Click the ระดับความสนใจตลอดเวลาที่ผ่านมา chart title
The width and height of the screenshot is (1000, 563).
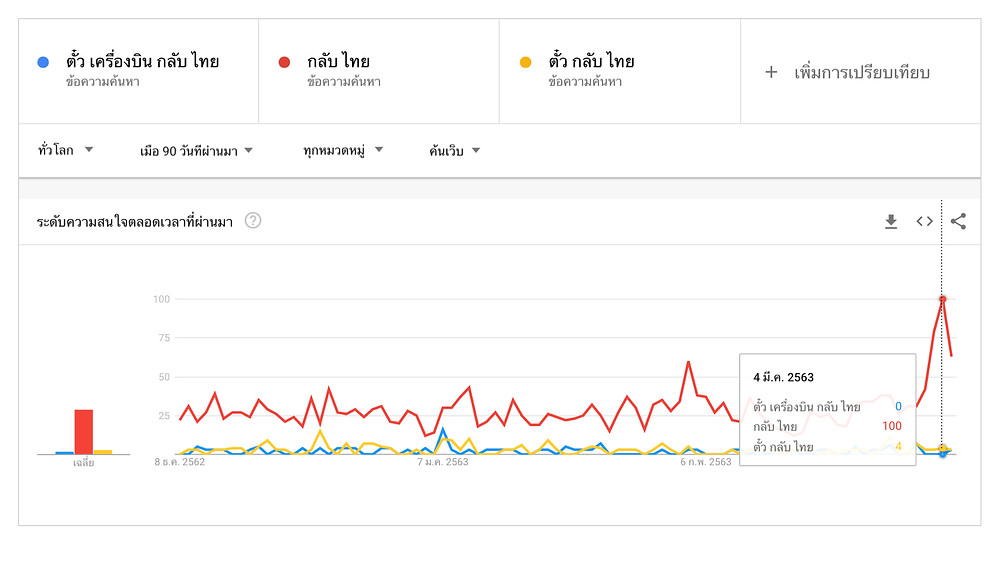(134, 222)
